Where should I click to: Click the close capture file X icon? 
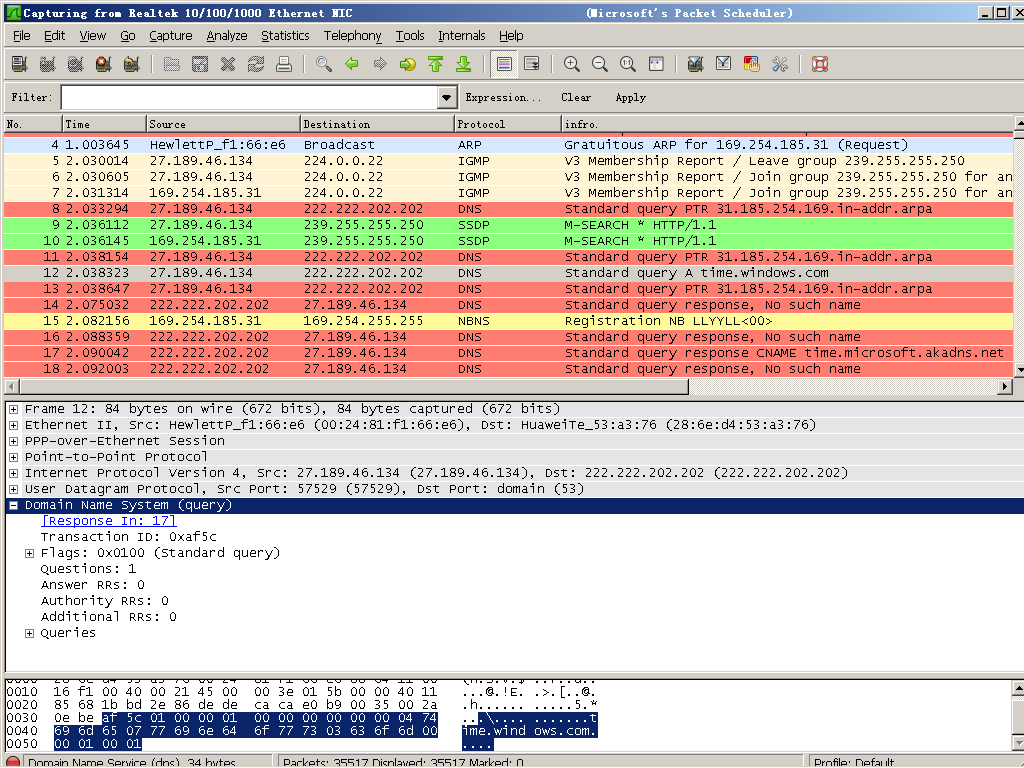[x=227, y=64]
